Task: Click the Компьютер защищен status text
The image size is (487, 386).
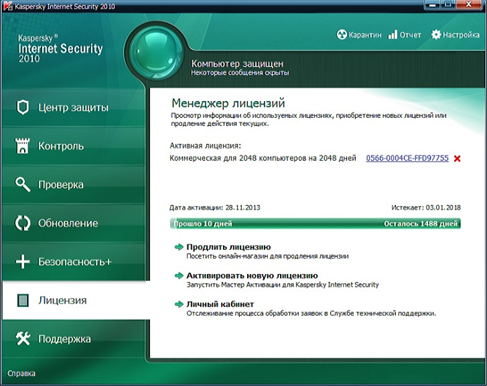Action: [x=237, y=63]
